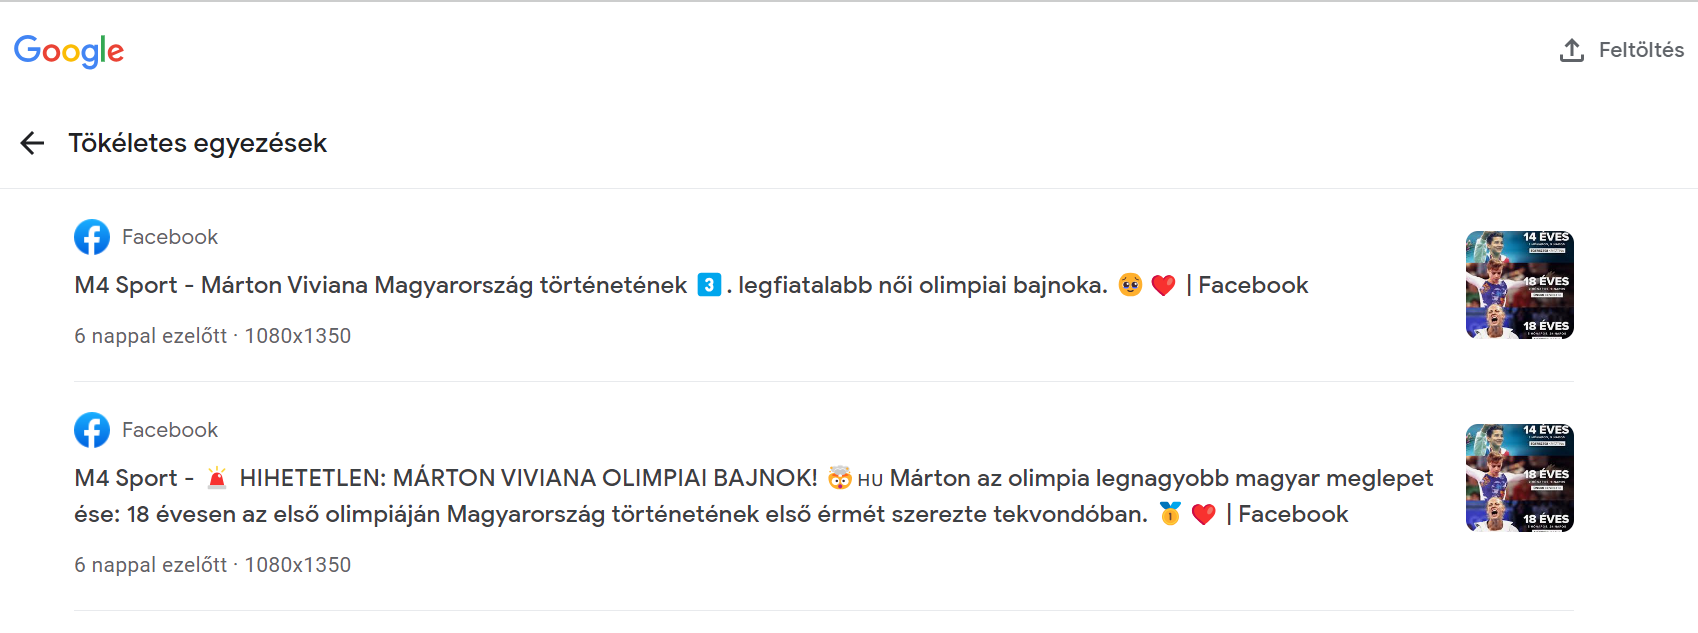The height and width of the screenshot is (633, 1698).
Task: Click the exploding head emoji after BAJNOK
Action: (x=840, y=478)
